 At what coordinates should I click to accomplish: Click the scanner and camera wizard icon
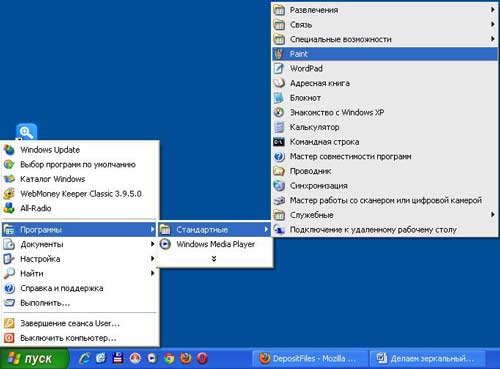coord(279,200)
